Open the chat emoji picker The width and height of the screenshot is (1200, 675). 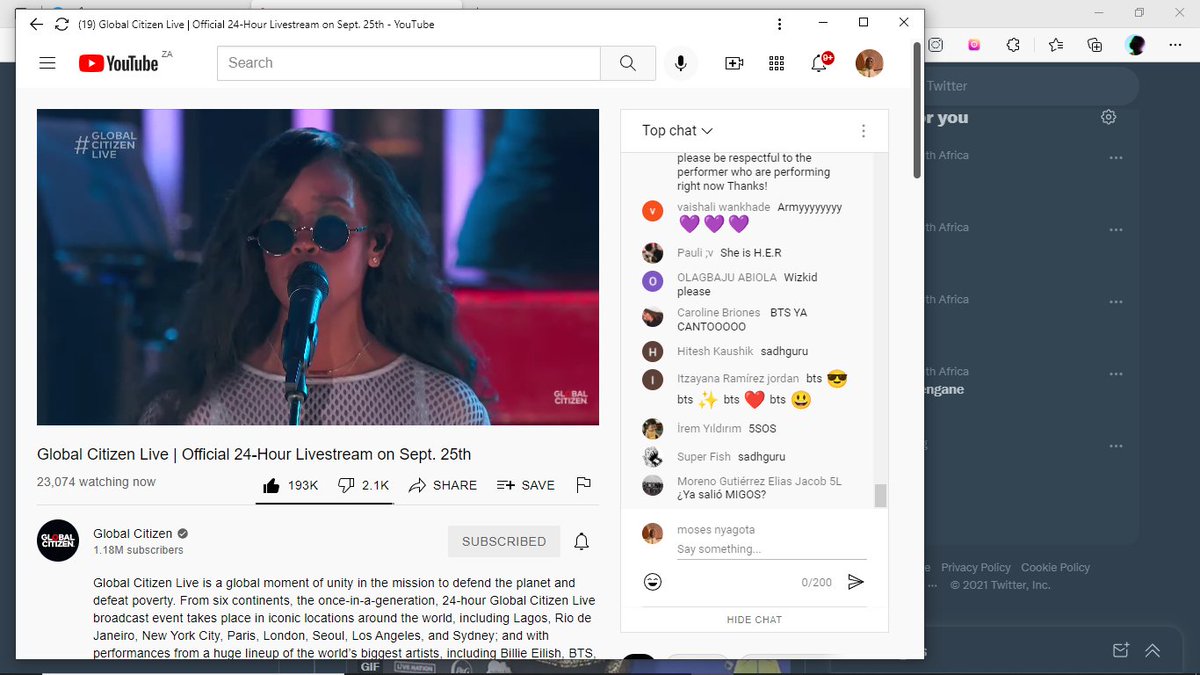pyautogui.click(x=653, y=581)
